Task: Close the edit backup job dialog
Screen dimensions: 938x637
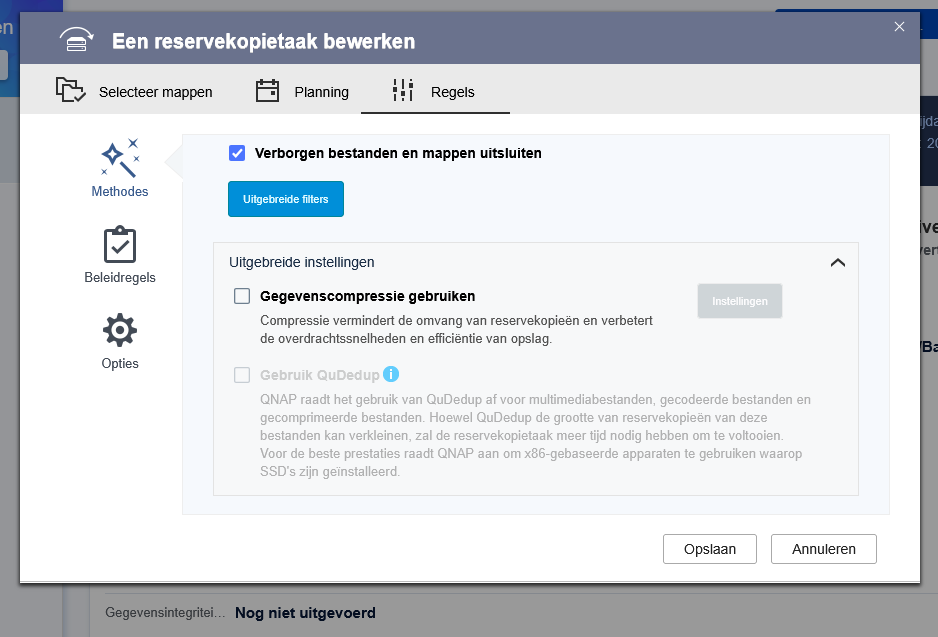Action: pyautogui.click(x=899, y=26)
